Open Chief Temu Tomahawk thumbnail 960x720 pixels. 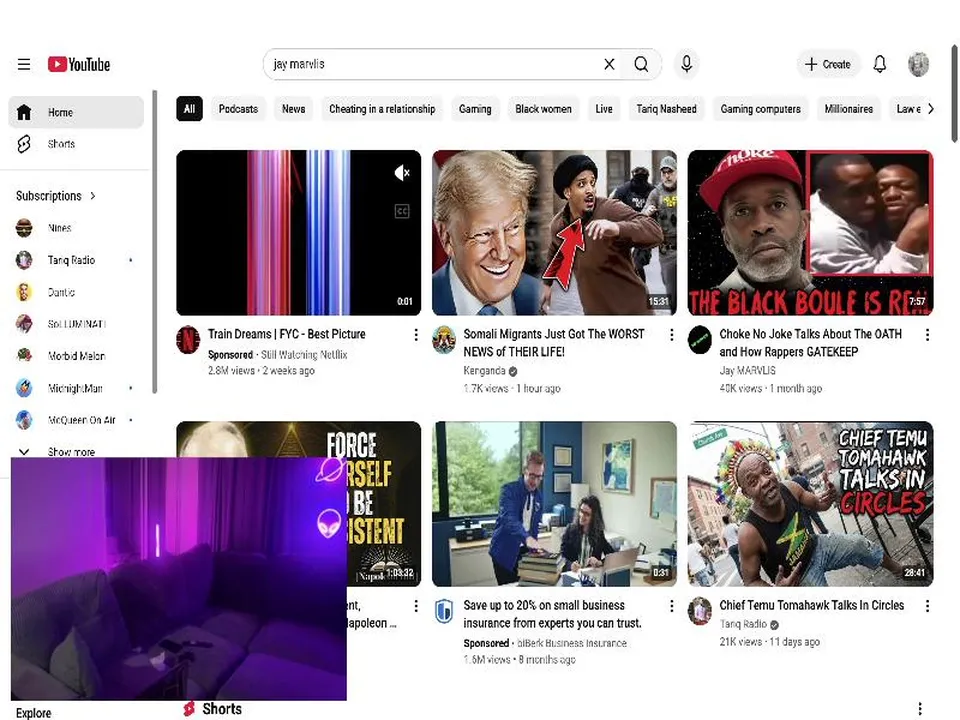811,504
